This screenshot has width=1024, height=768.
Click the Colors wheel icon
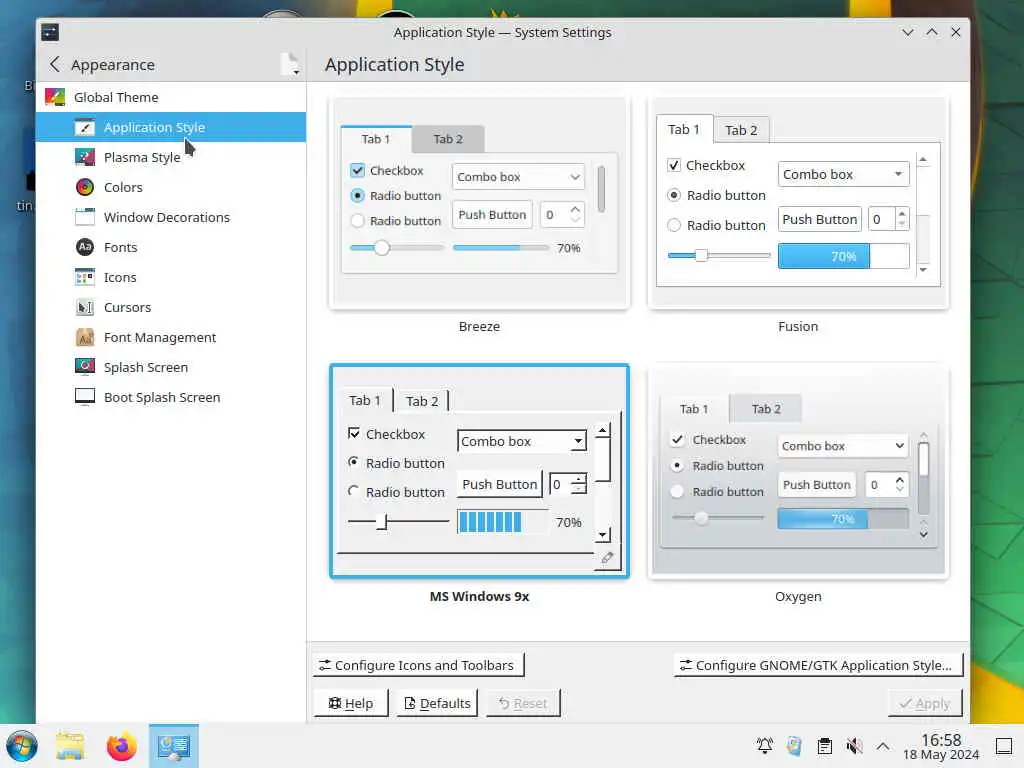point(84,187)
